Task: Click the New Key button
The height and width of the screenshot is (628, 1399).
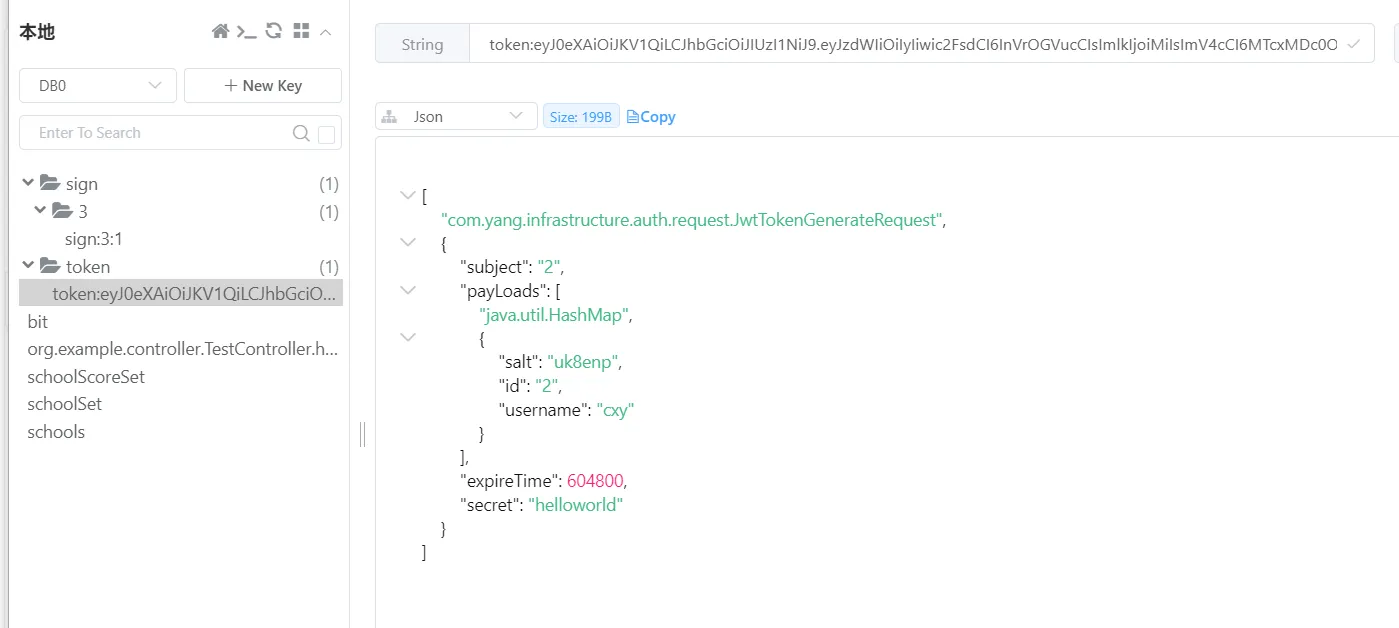Action: (x=263, y=86)
